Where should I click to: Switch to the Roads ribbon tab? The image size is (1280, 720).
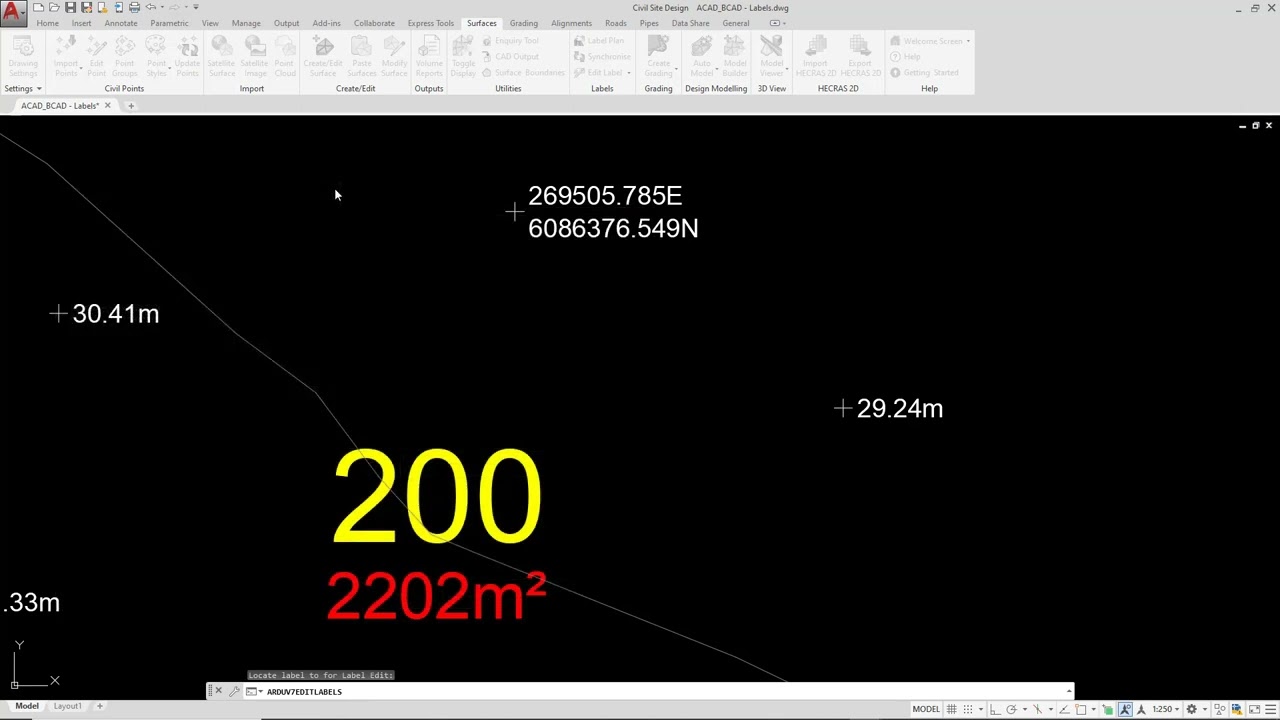[616, 23]
